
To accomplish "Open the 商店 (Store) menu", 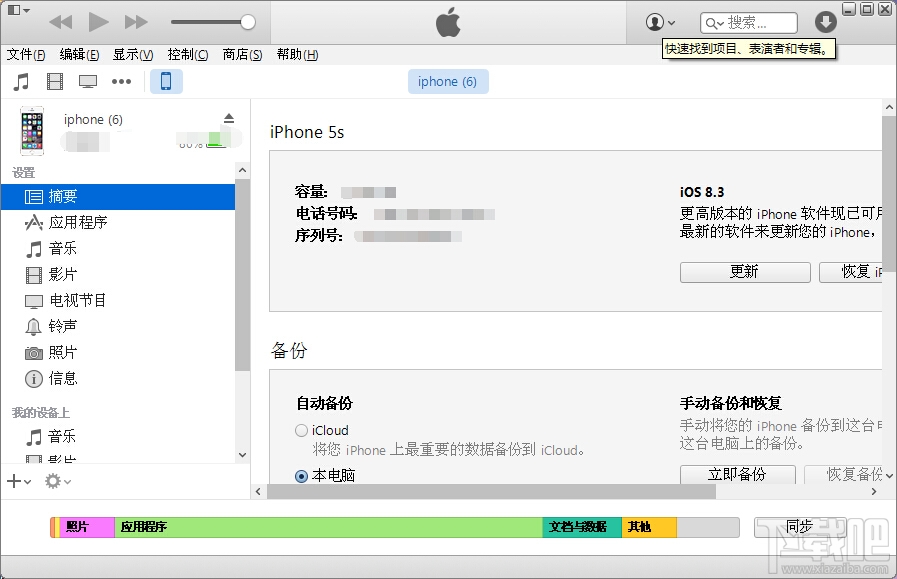I will (x=241, y=55).
